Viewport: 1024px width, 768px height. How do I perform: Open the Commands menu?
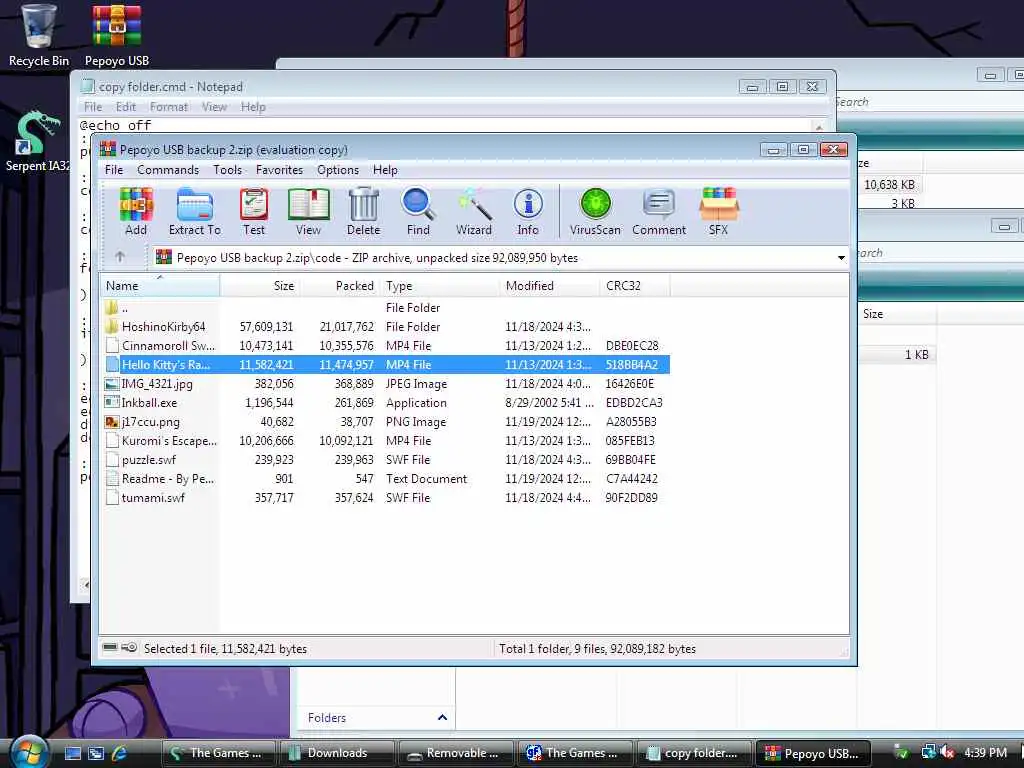click(x=168, y=170)
